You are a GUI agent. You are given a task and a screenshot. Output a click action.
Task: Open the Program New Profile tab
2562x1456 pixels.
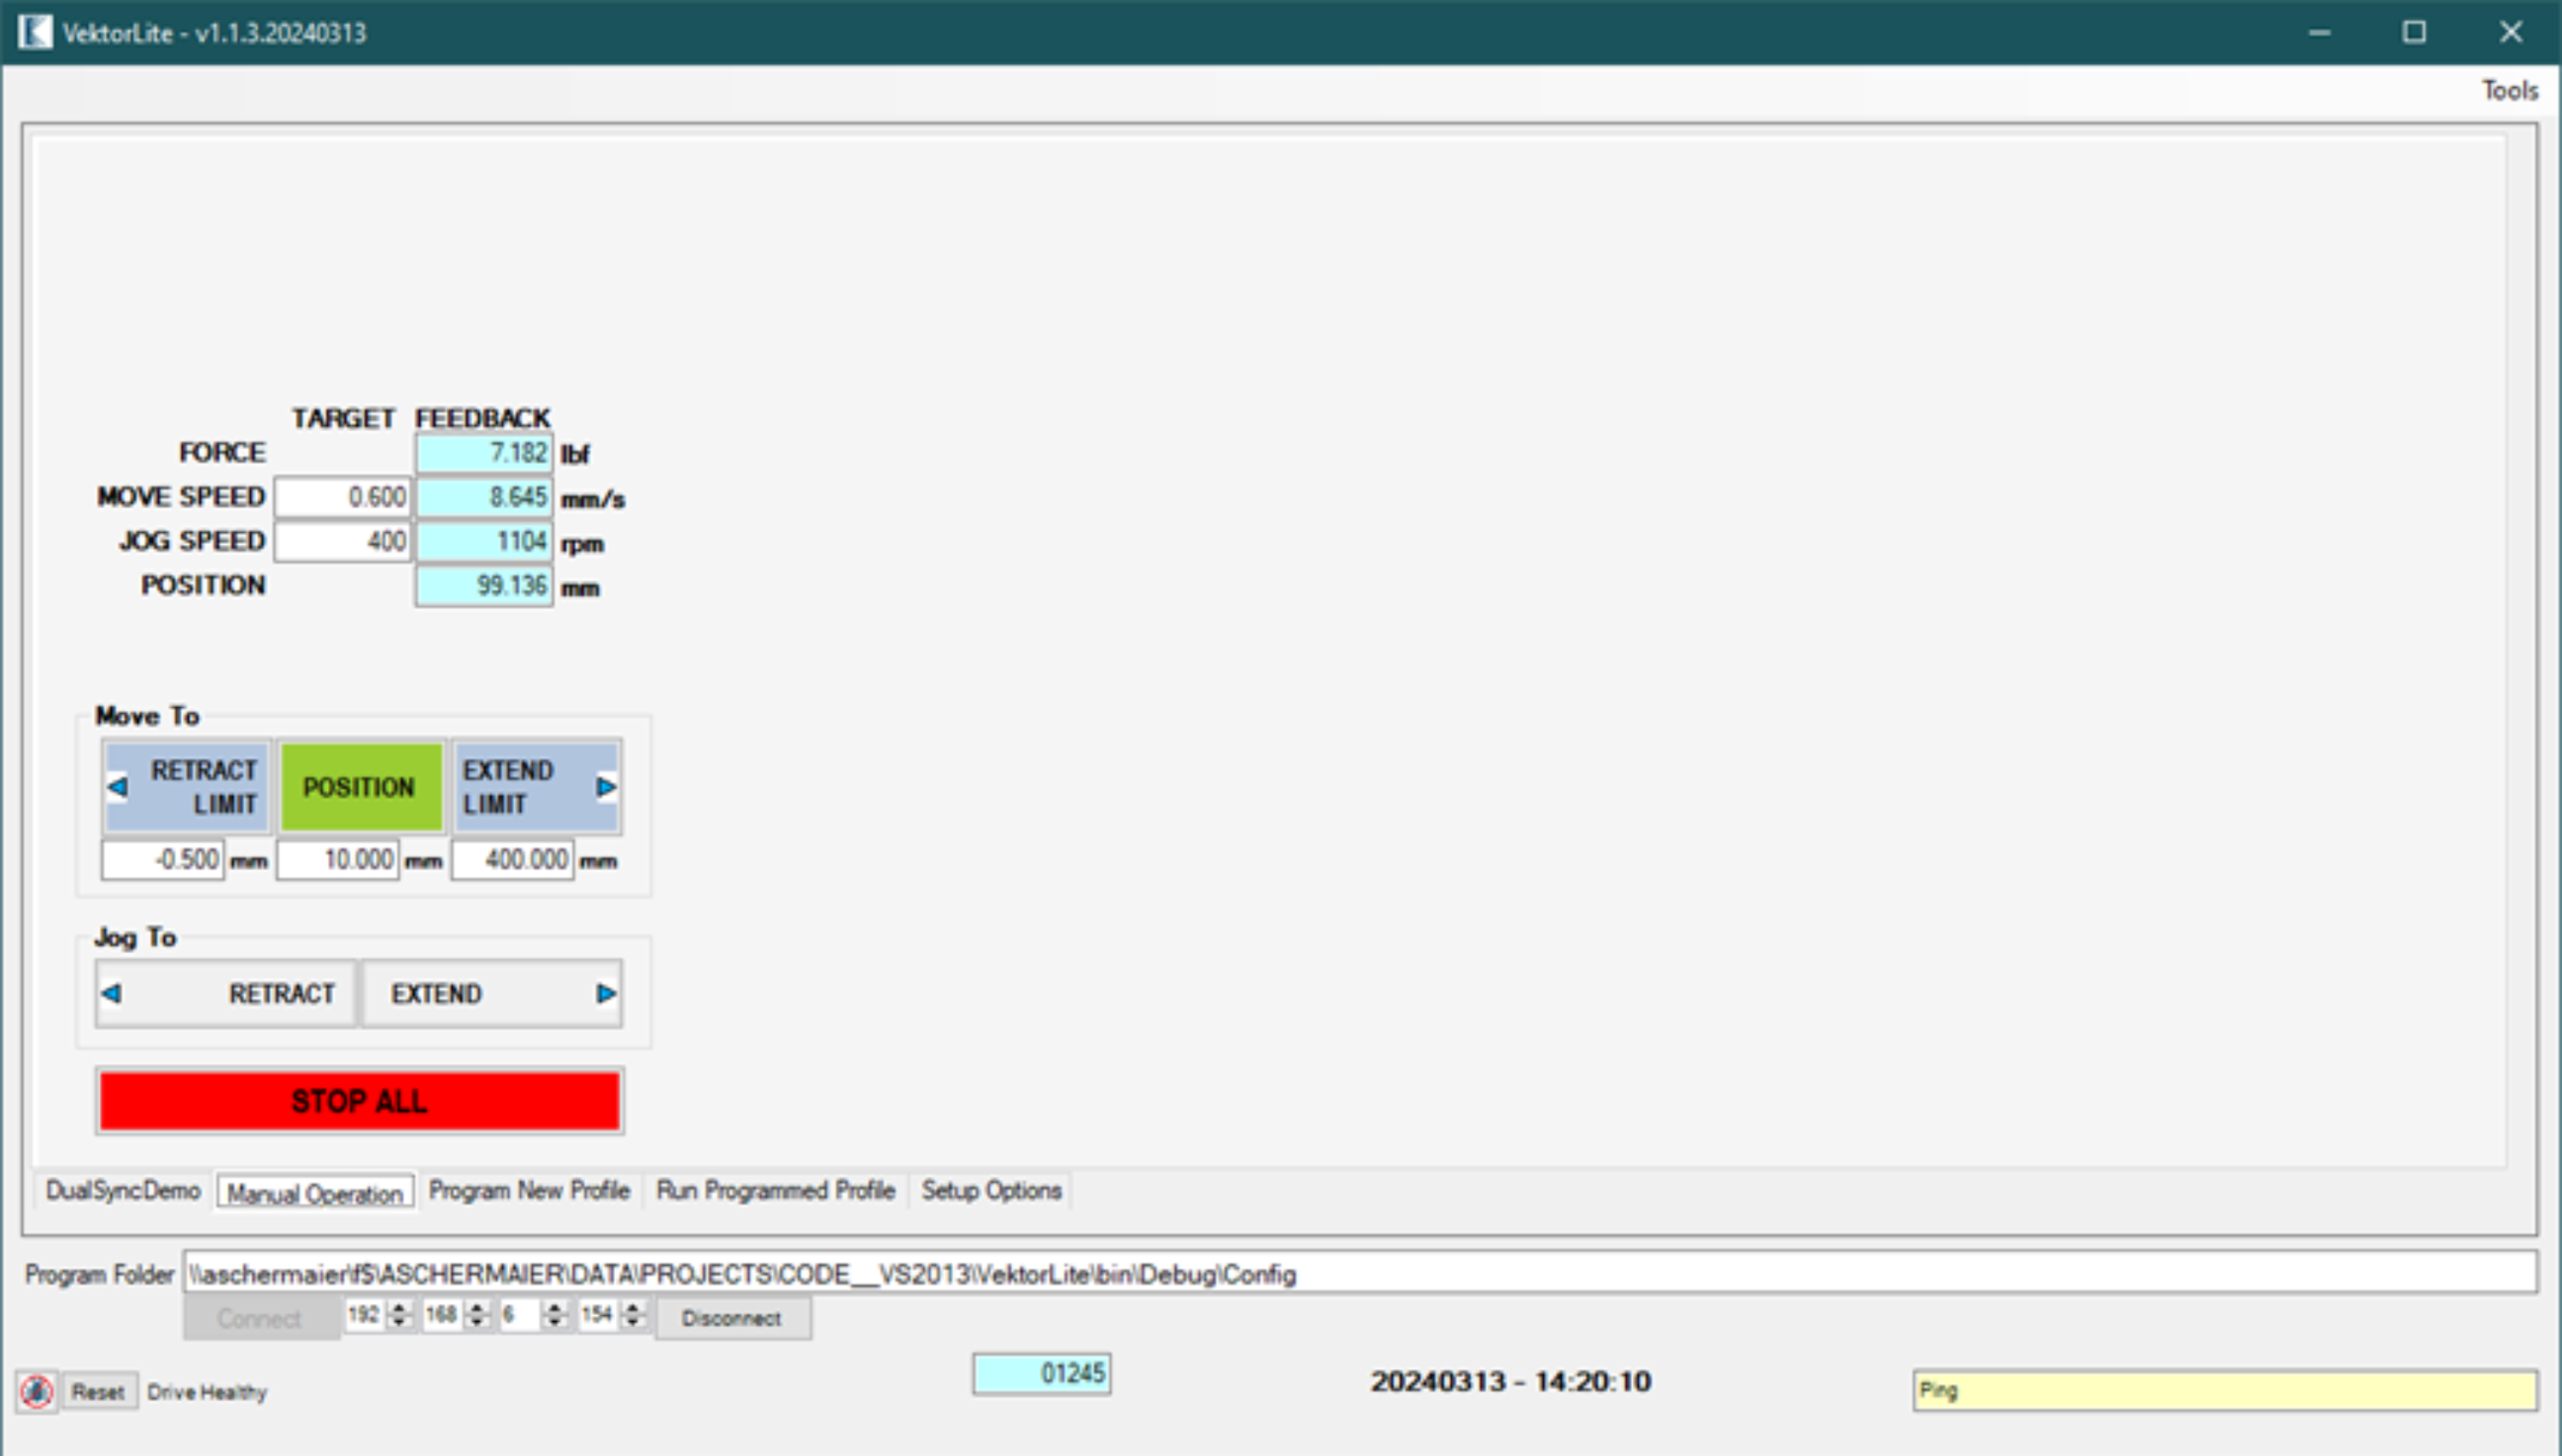tap(529, 1190)
